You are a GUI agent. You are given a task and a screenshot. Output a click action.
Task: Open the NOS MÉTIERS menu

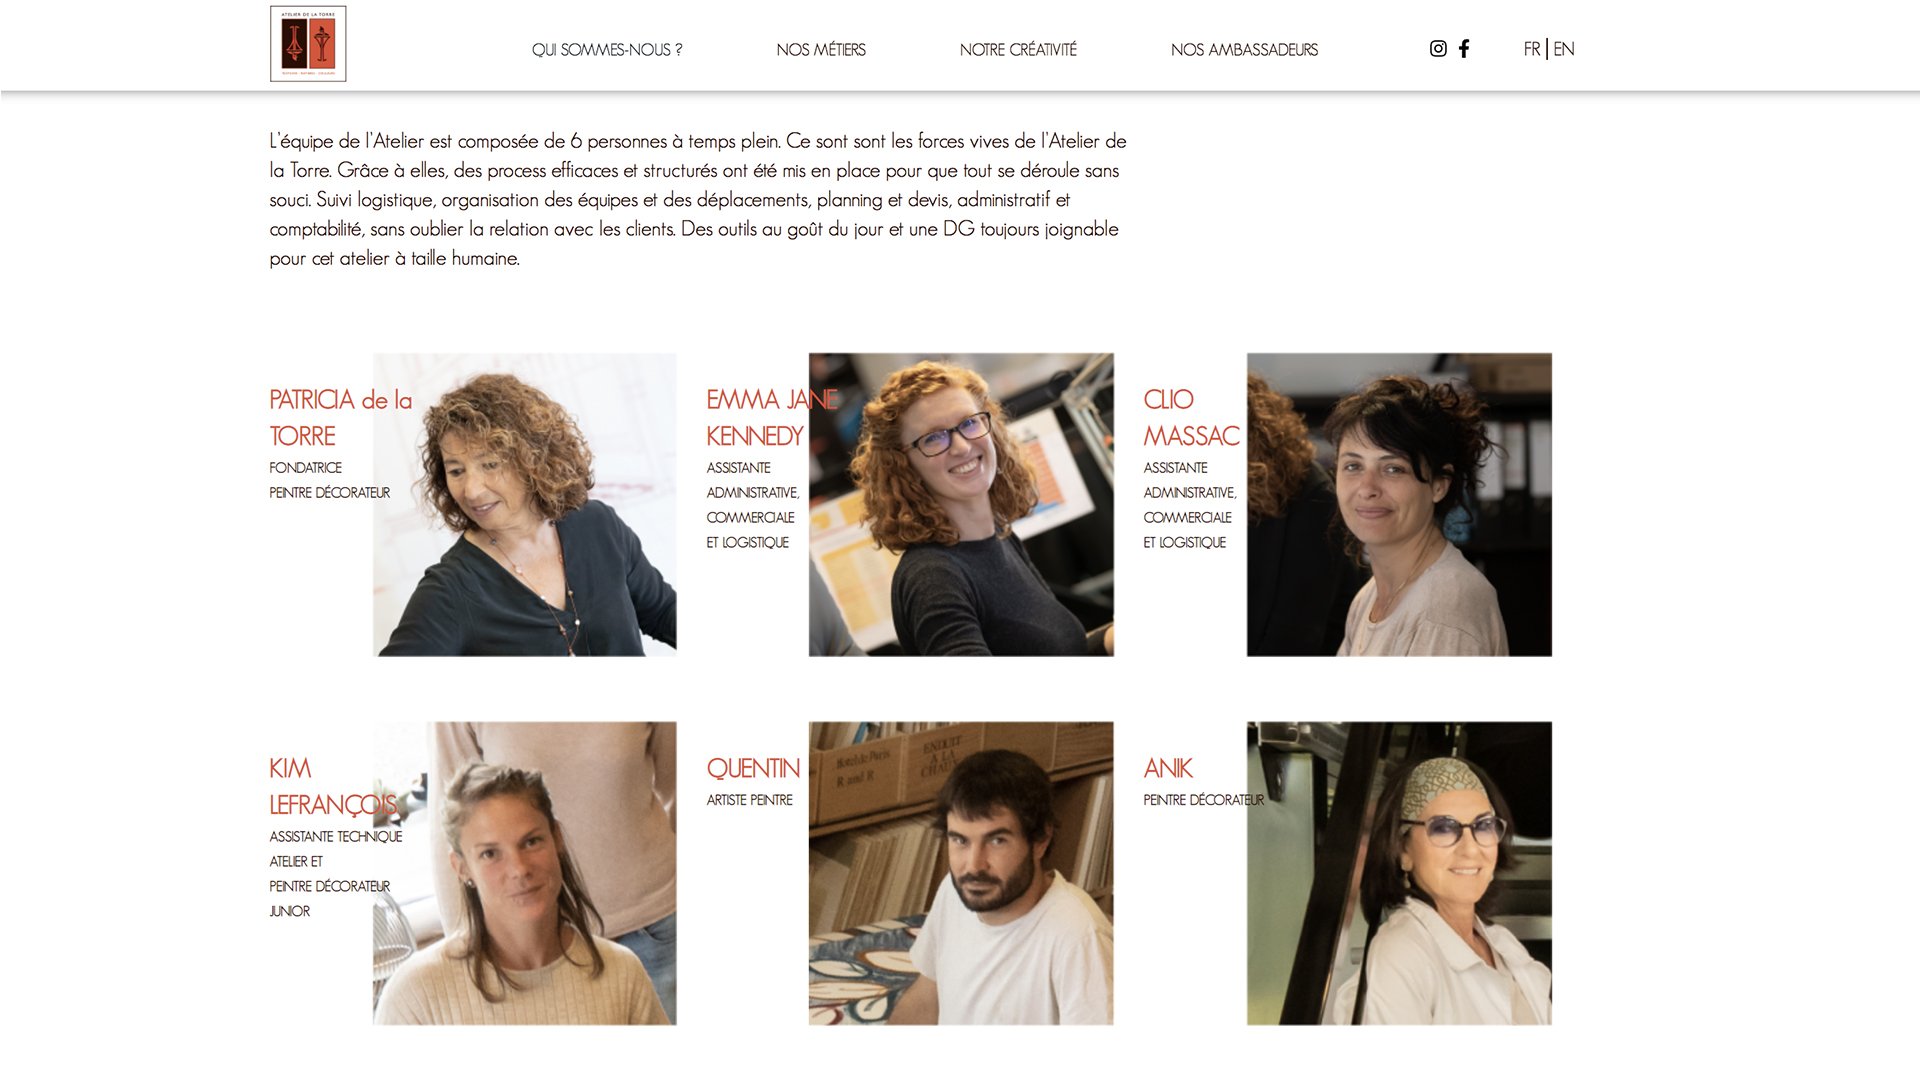point(821,49)
